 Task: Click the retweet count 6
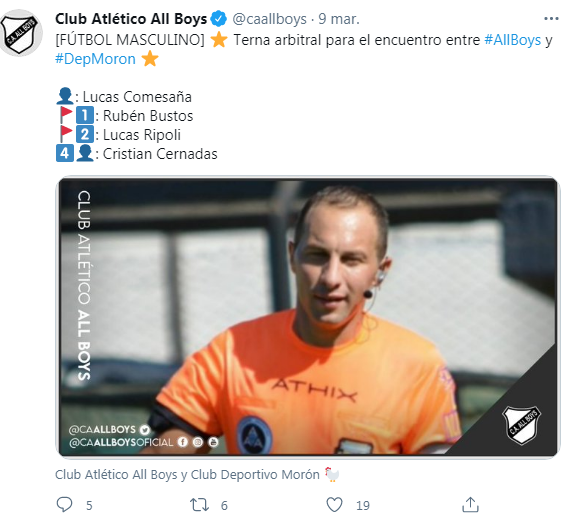tap(224, 506)
